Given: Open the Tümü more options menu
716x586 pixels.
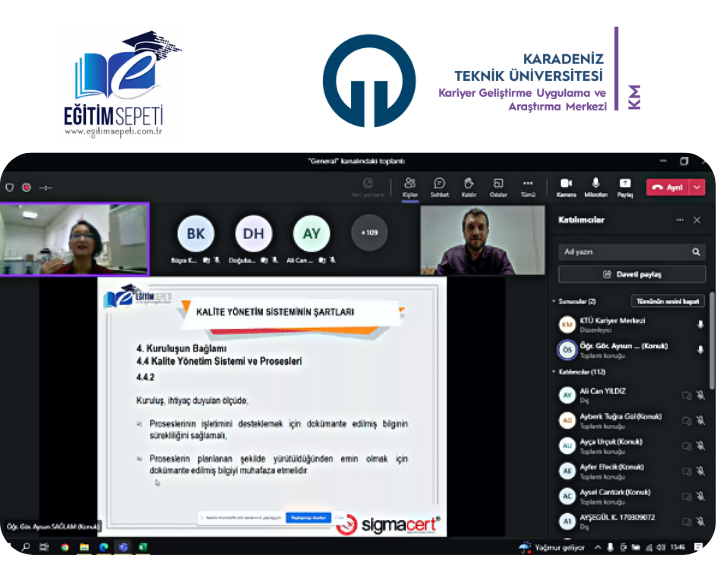Looking at the screenshot, I should point(528,186).
